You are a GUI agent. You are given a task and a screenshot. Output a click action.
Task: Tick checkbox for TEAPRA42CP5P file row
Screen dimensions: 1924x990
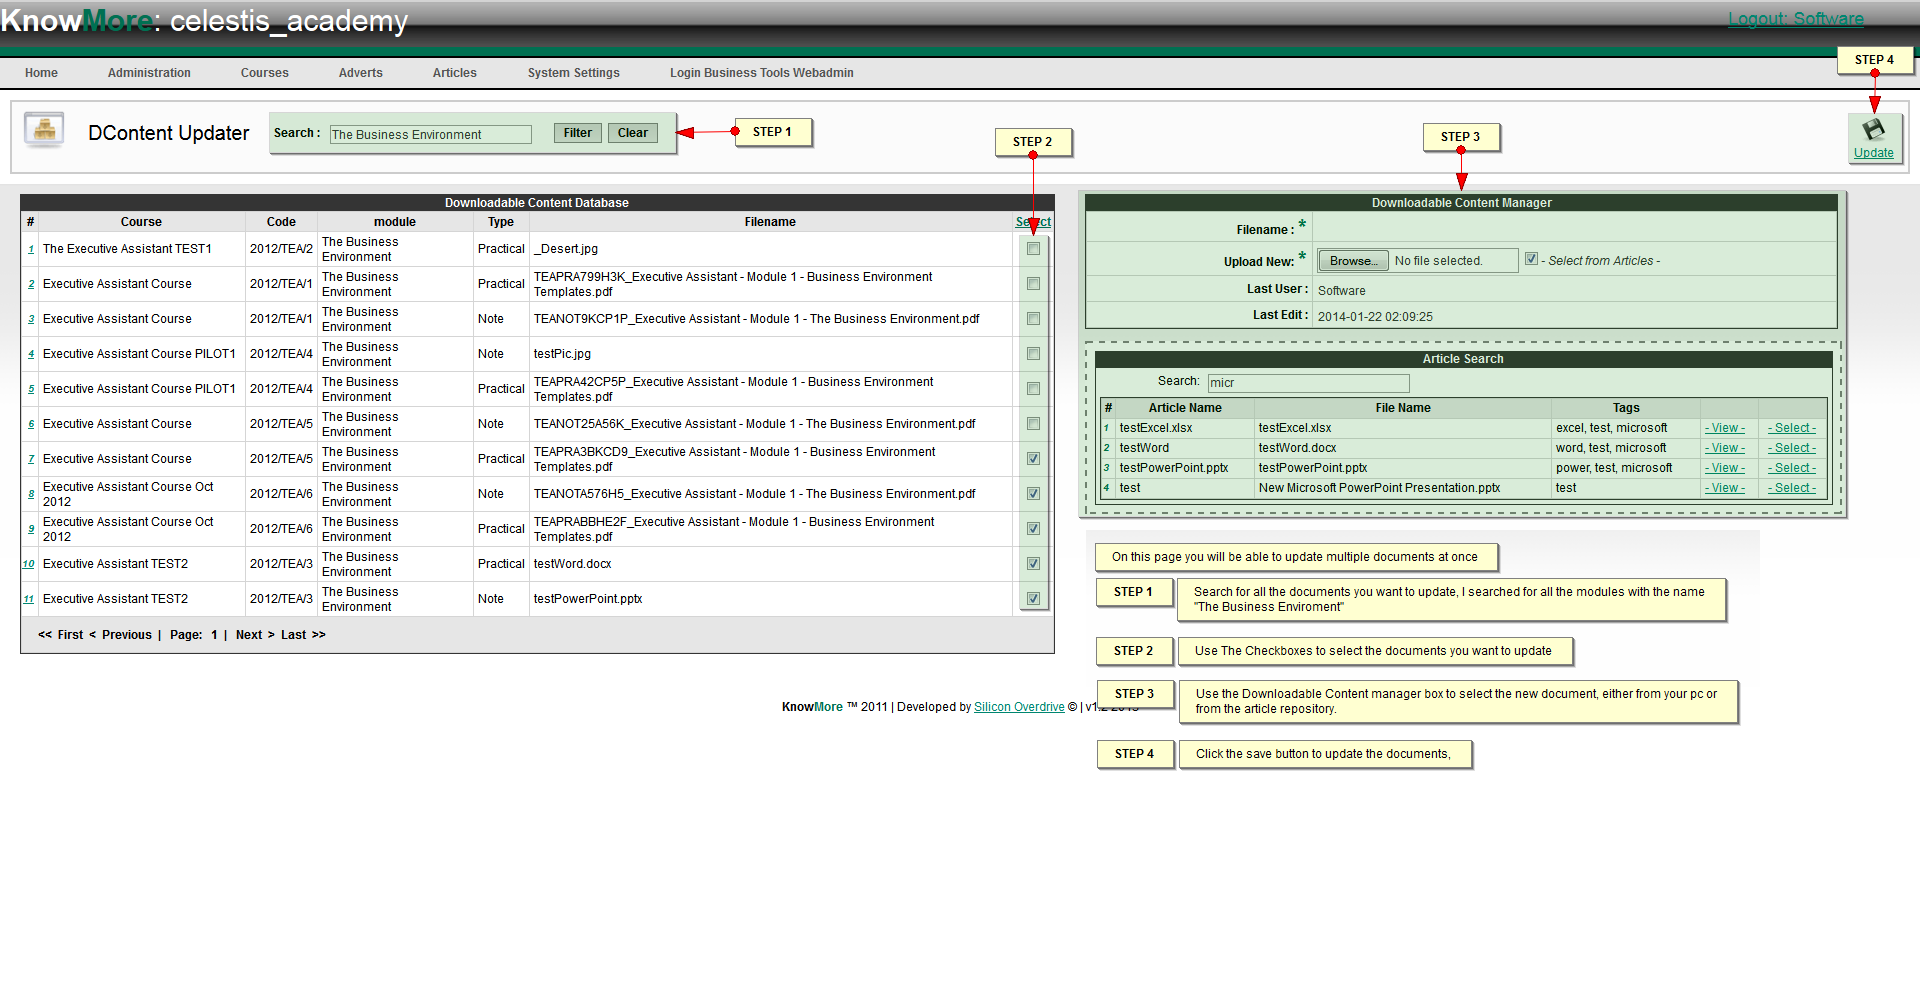pos(1033,389)
